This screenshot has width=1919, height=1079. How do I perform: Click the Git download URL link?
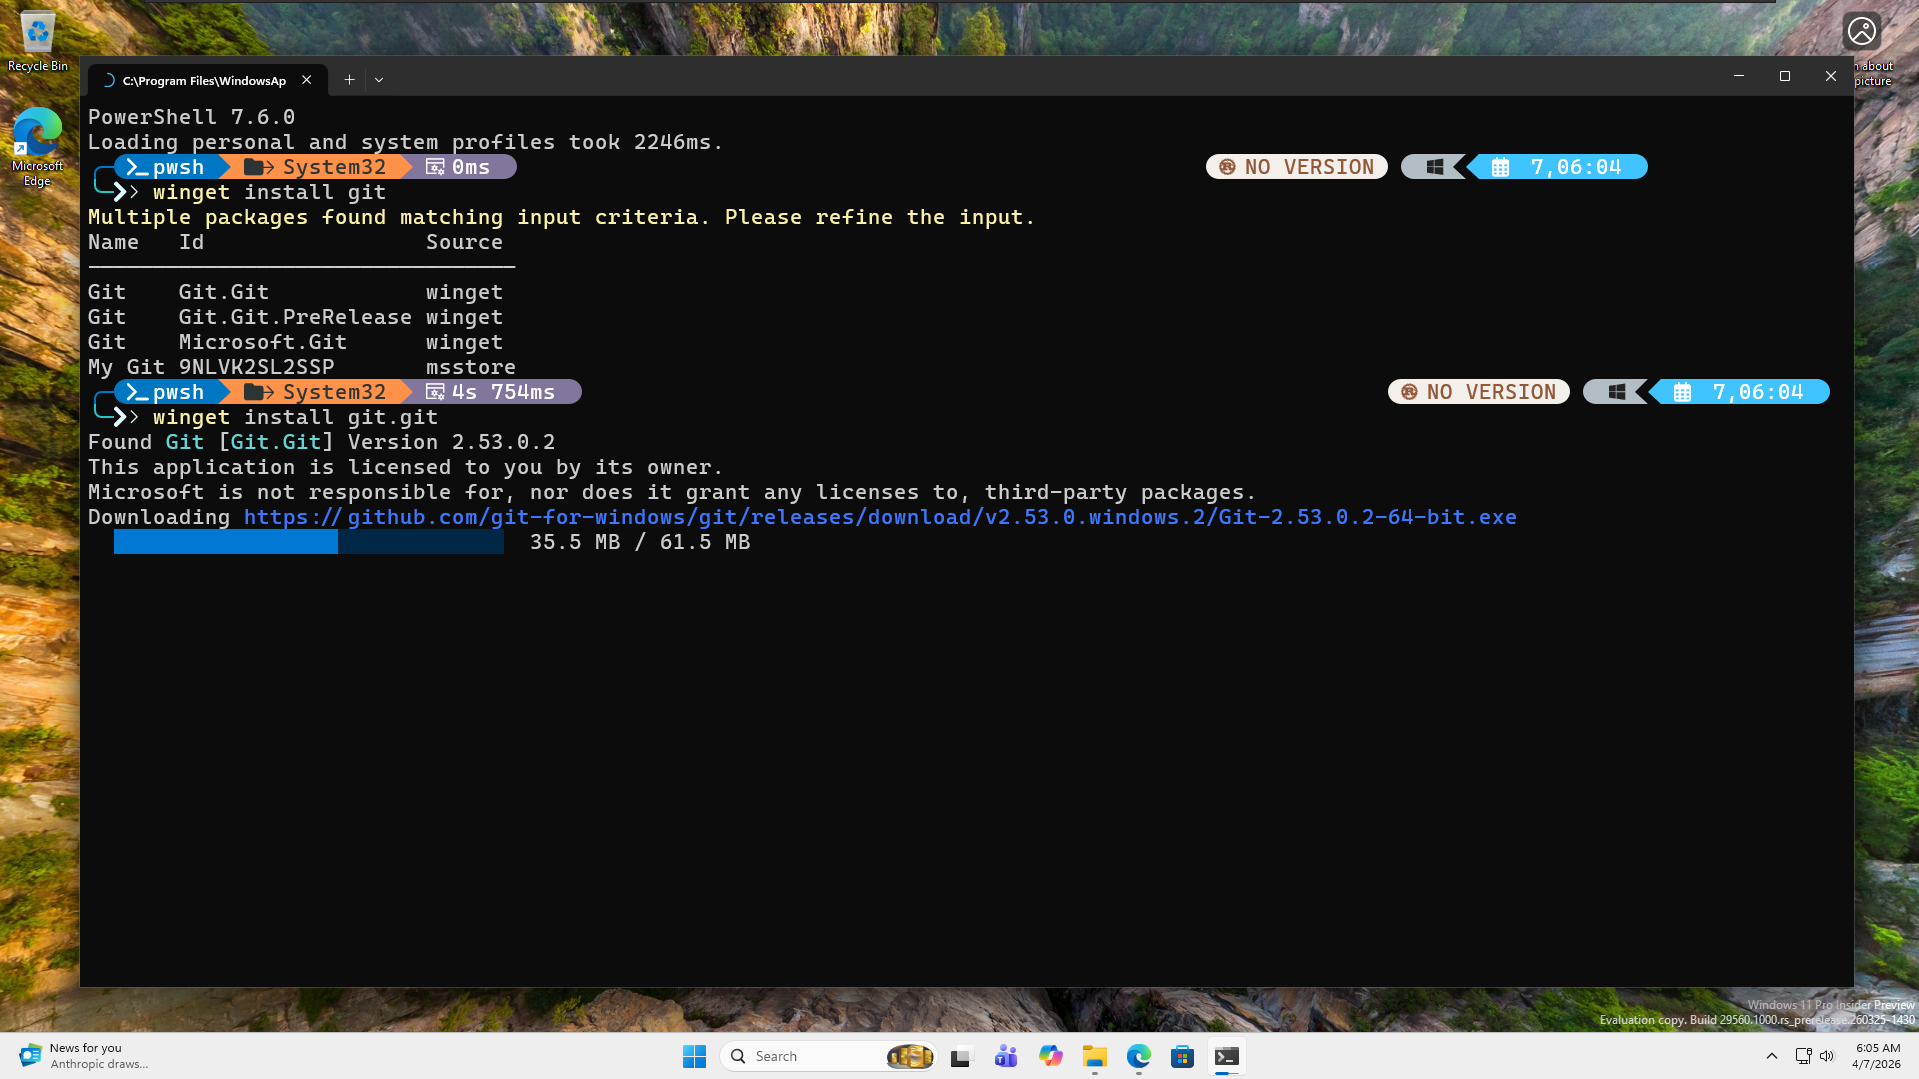(880, 517)
